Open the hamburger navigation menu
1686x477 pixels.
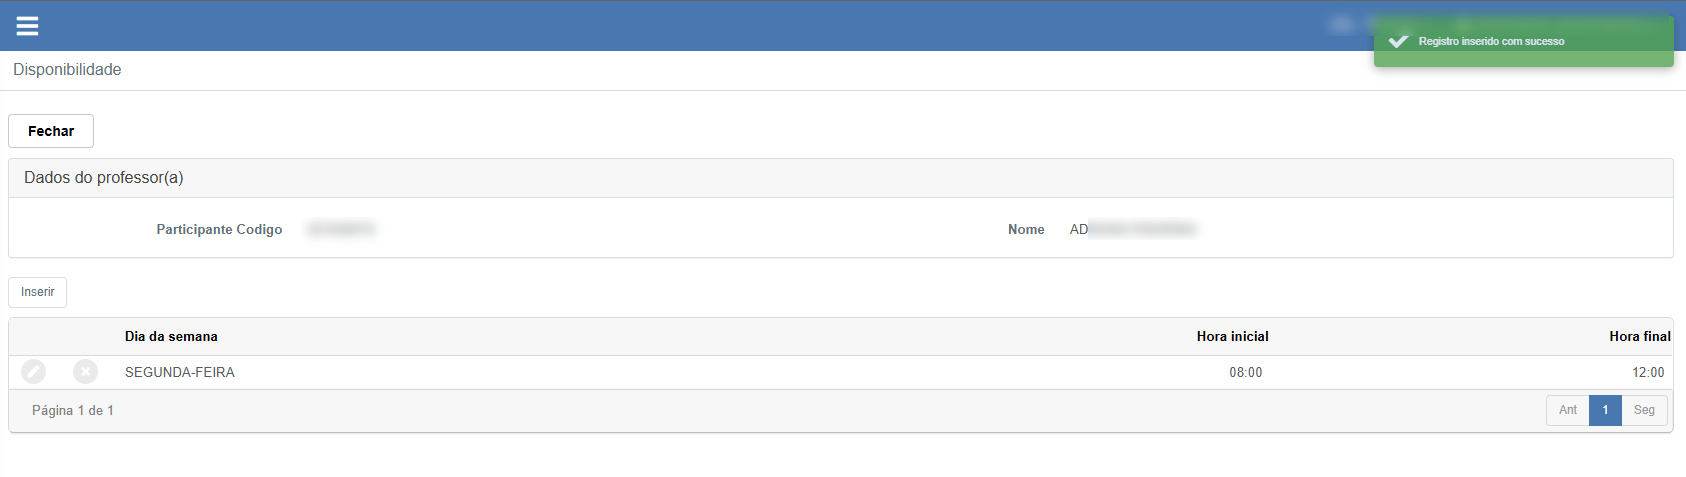[x=27, y=26]
